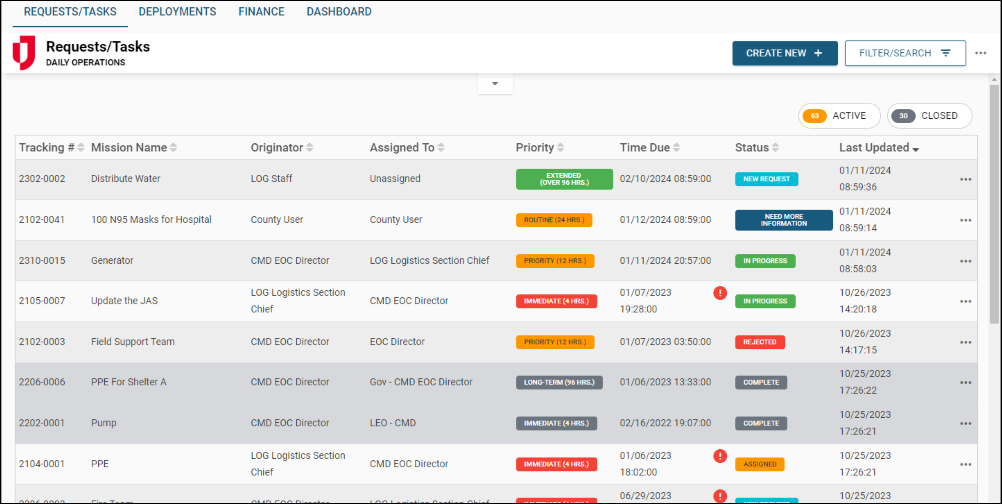Screen dimensions: 1002x504
Task: Toggle the Closed requests filter chip
Action: coord(930,116)
